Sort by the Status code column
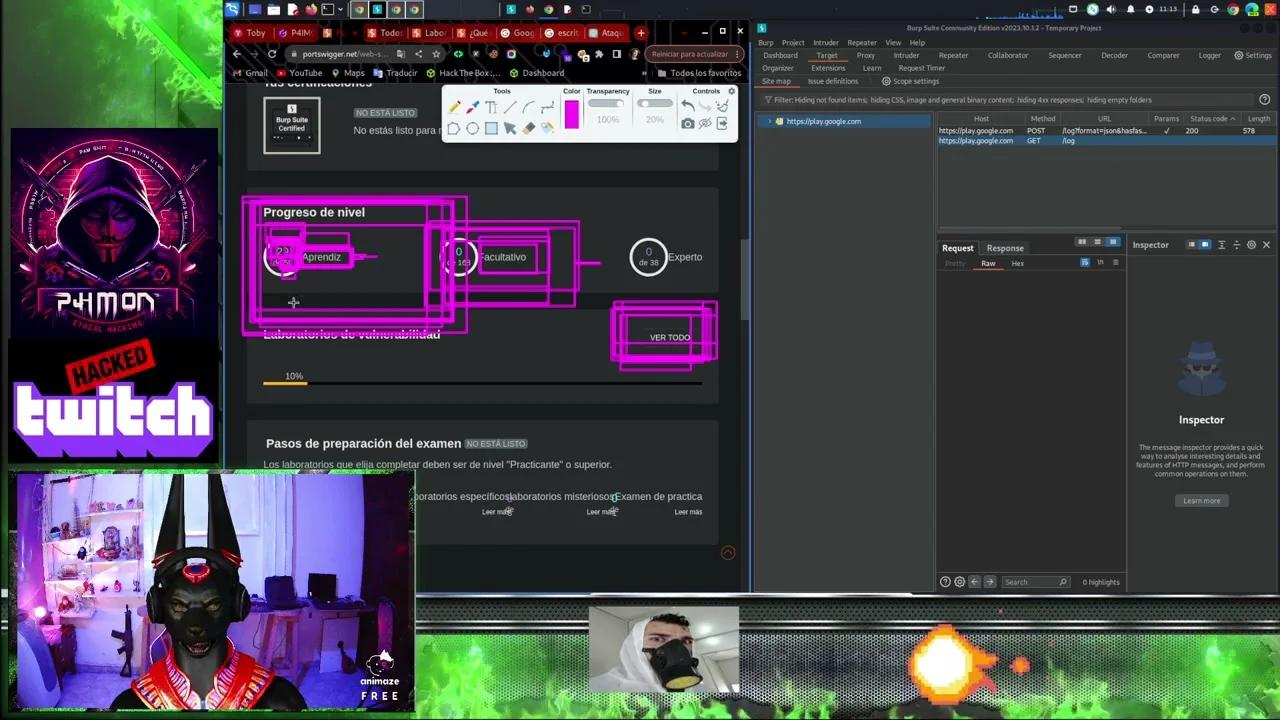1280x720 pixels. 1211,118
